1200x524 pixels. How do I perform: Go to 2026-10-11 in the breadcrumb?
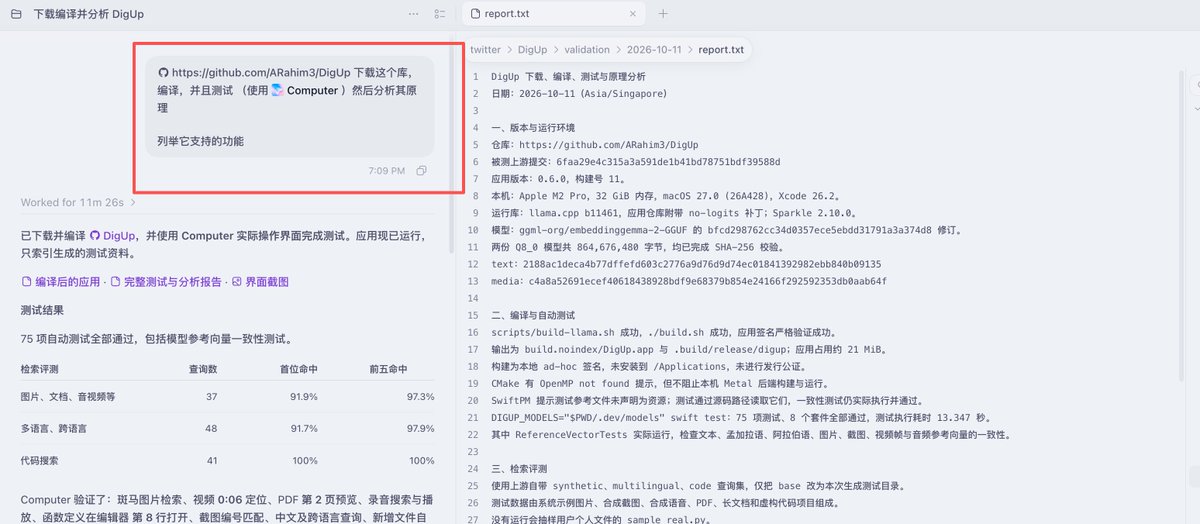(654, 49)
